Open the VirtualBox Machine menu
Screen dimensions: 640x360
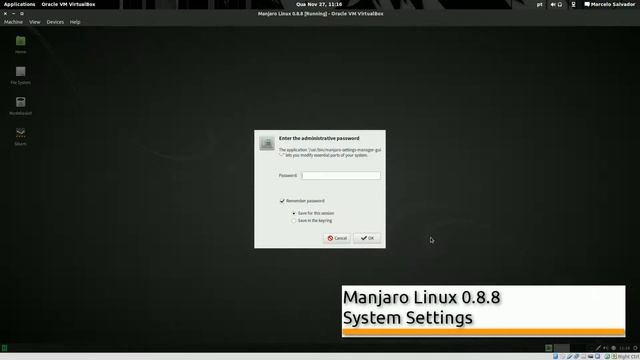coord(13,22)
